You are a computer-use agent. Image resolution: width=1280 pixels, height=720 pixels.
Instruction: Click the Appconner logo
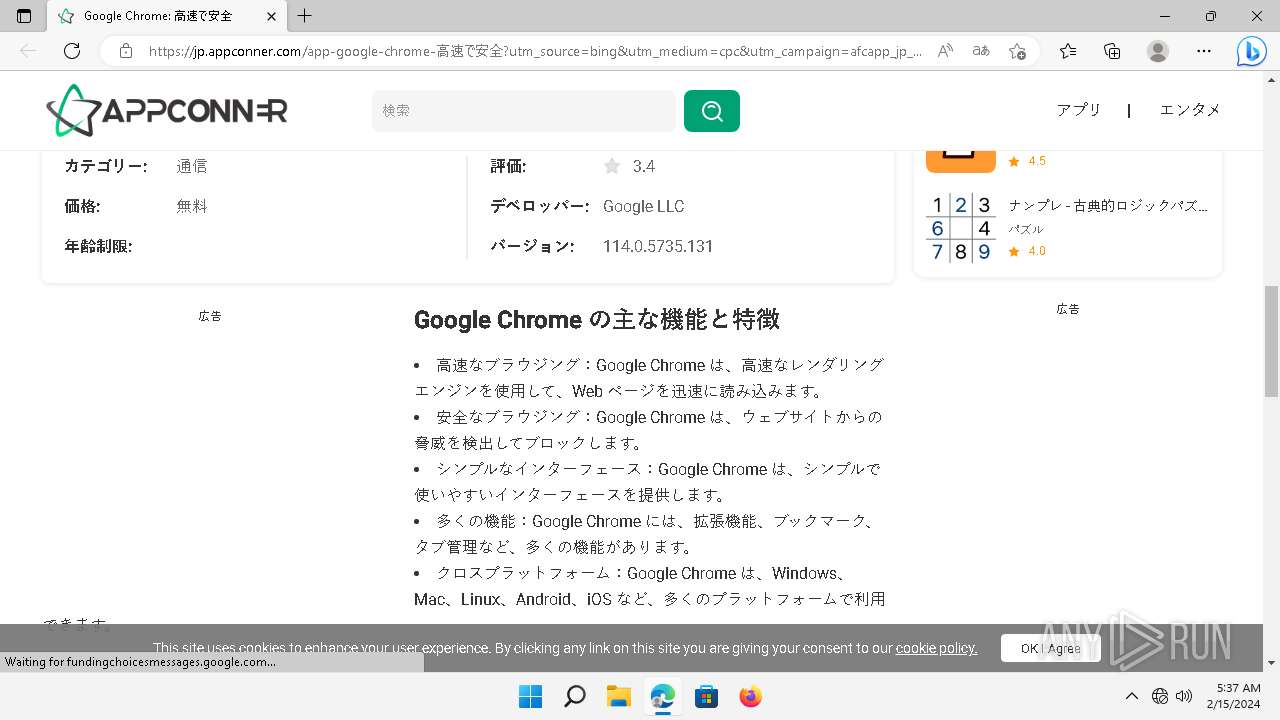(x=167, y=110)
